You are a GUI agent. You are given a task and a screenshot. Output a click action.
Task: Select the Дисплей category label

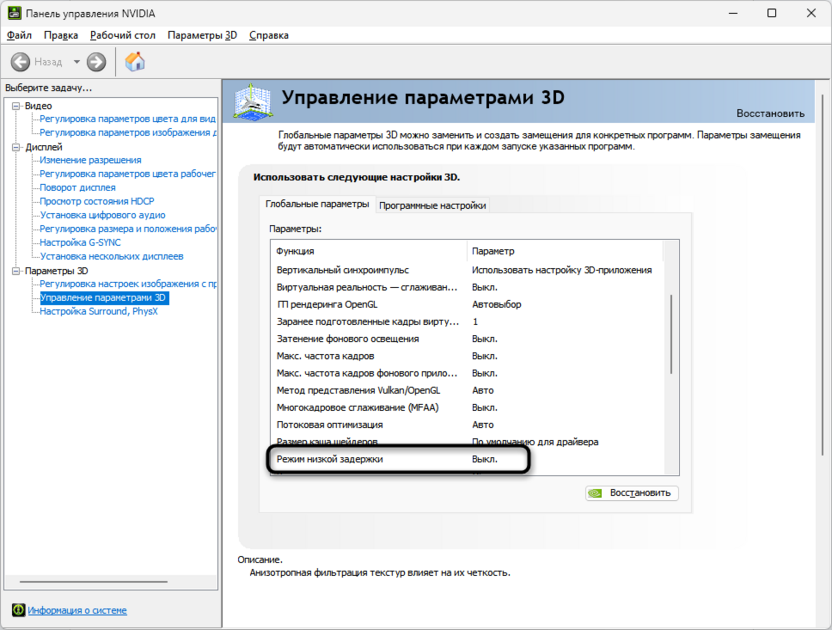click(x=44, y=147)
